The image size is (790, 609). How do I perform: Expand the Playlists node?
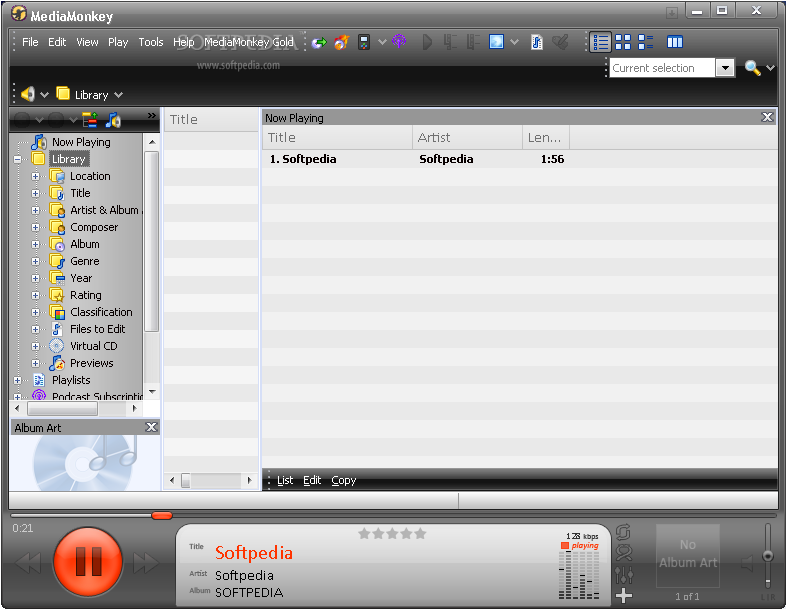pyautogui.click(x=18, y=380)
